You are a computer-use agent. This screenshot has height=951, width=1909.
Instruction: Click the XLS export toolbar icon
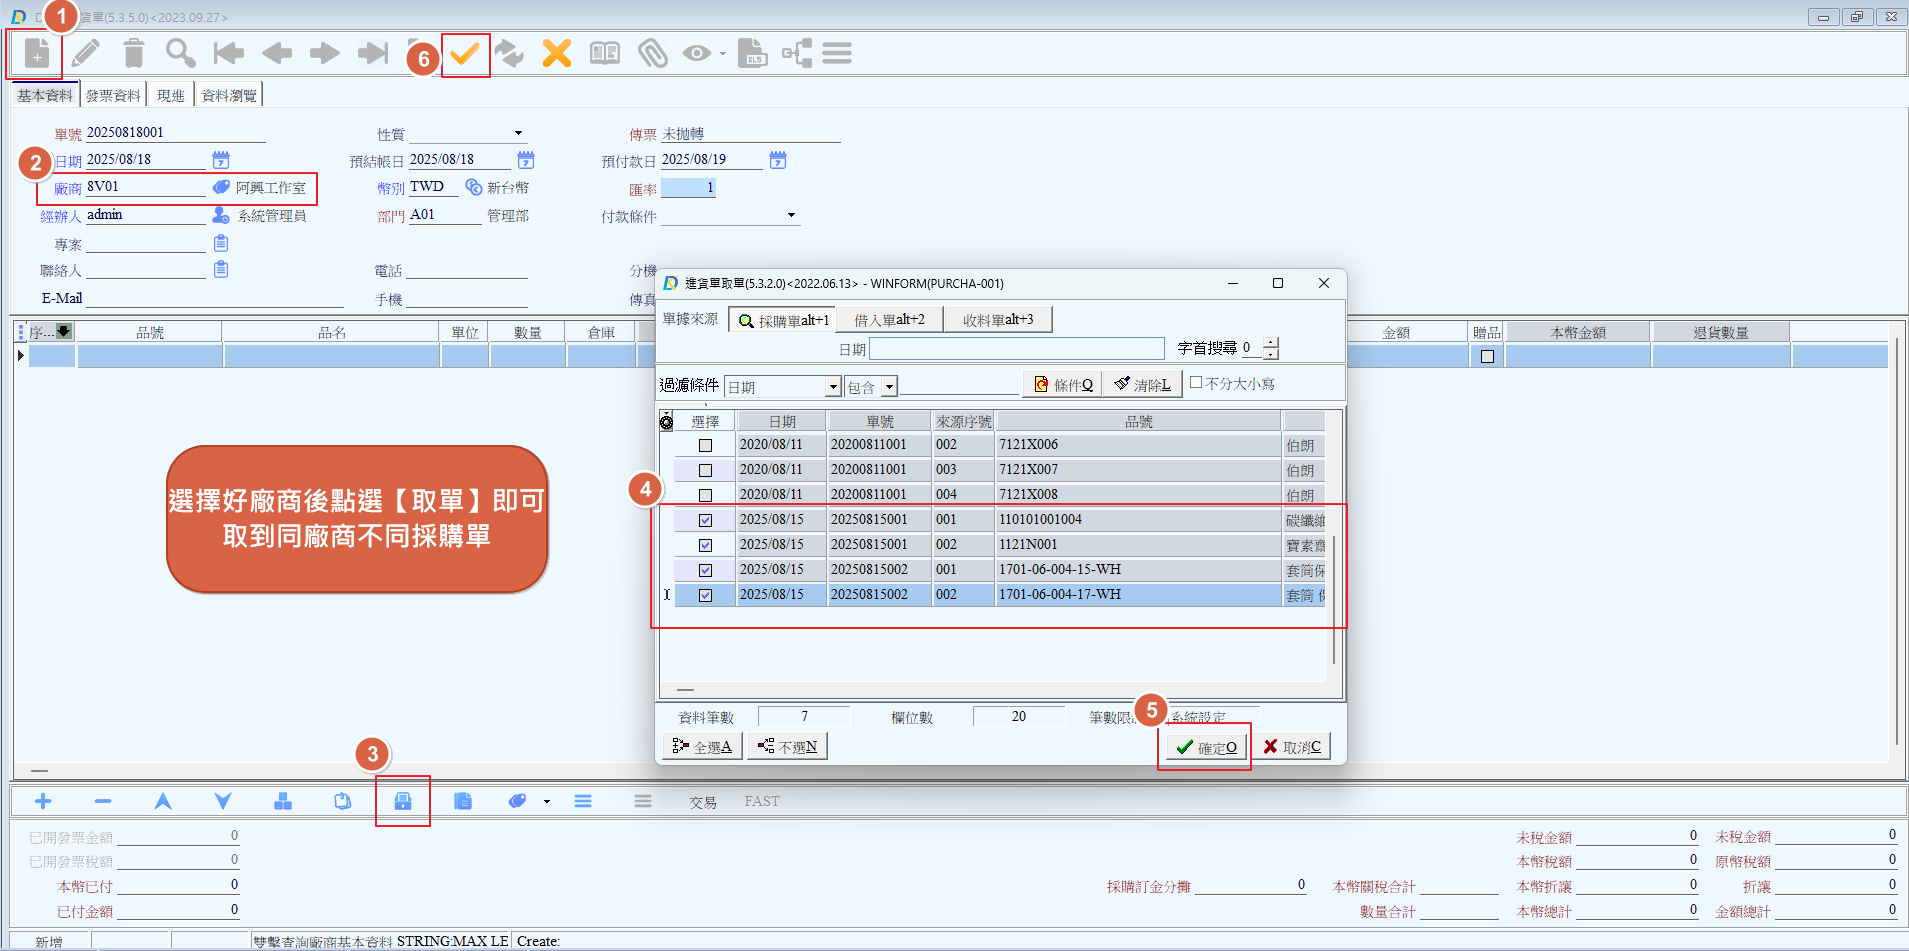click(x=752, y=53)
